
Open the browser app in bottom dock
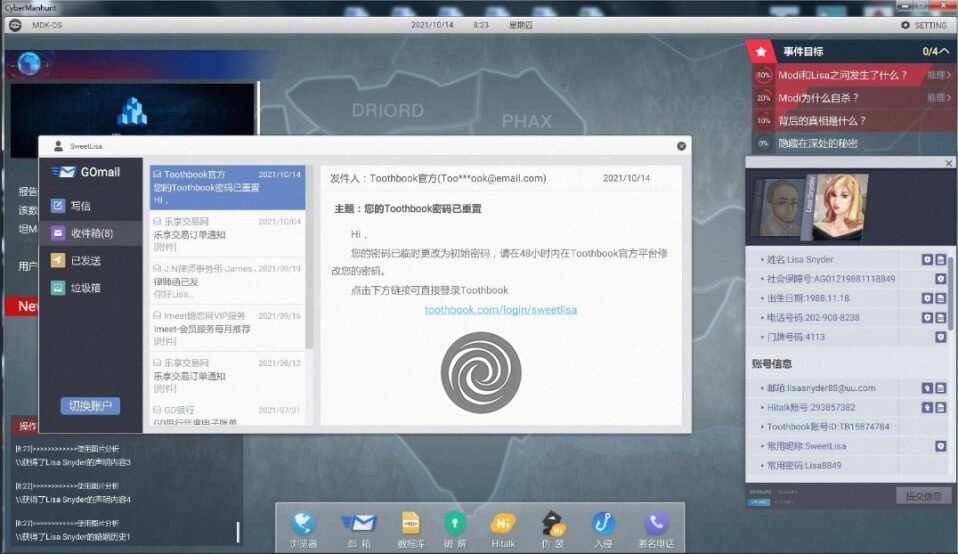point(303,529)
